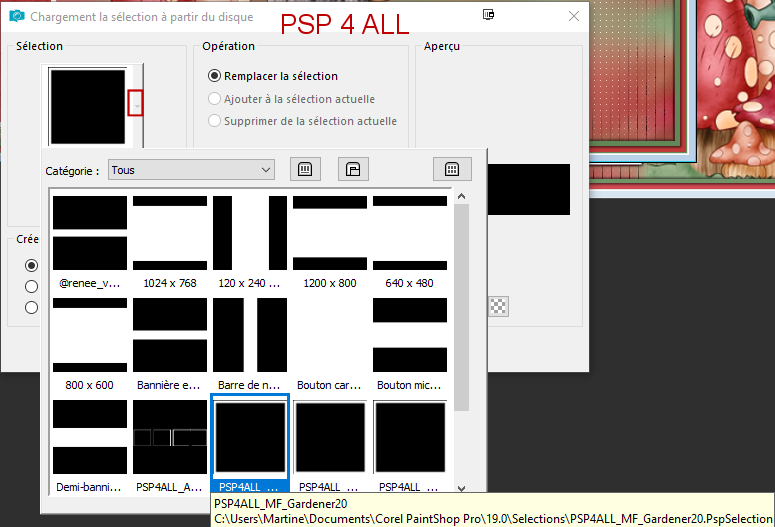
Task: Click the file locations icon button
Action: (352, 170)
